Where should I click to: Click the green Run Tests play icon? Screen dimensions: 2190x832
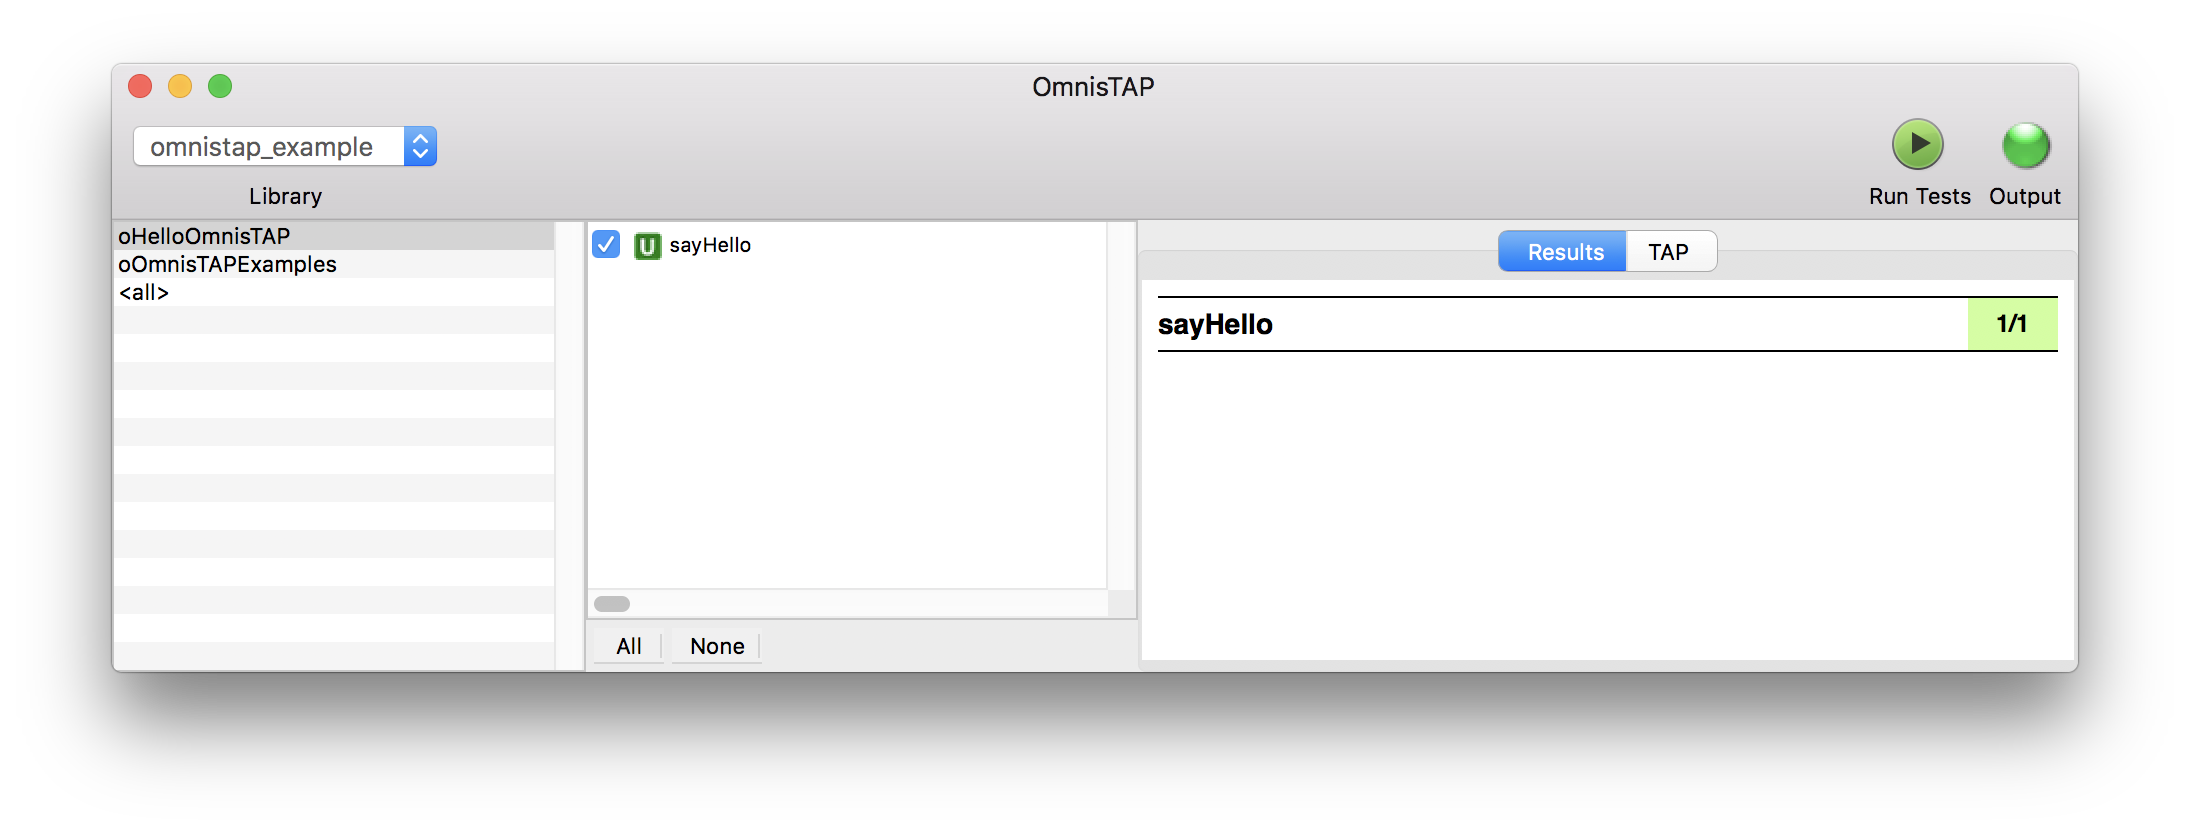click(1917, 145)
